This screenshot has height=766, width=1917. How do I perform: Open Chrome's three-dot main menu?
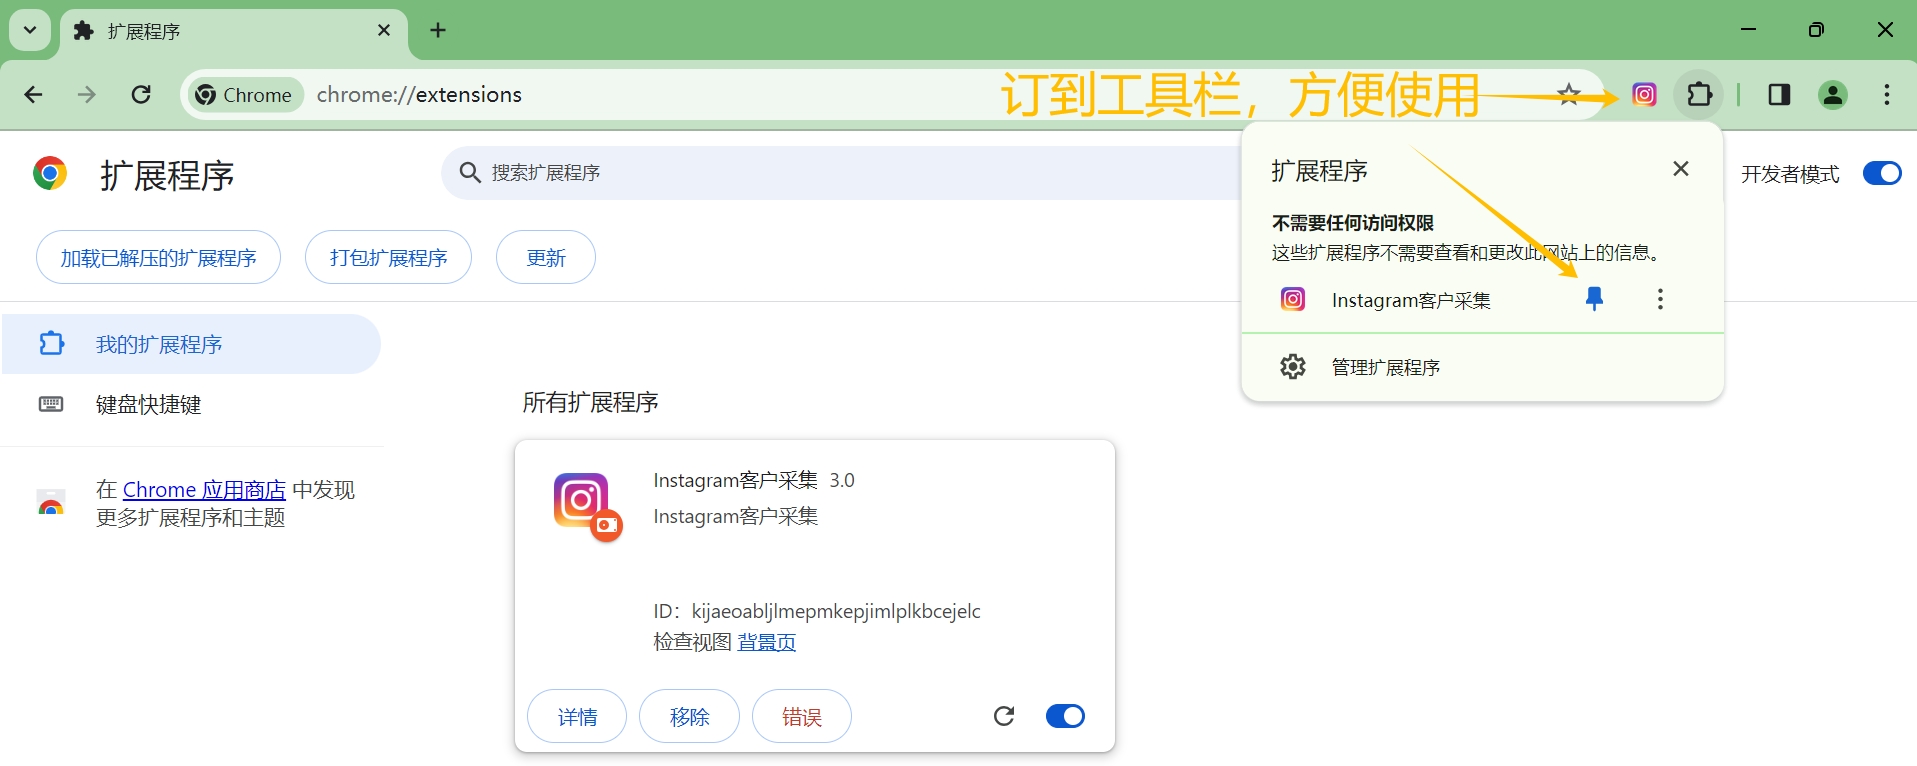coord(1887,95)
